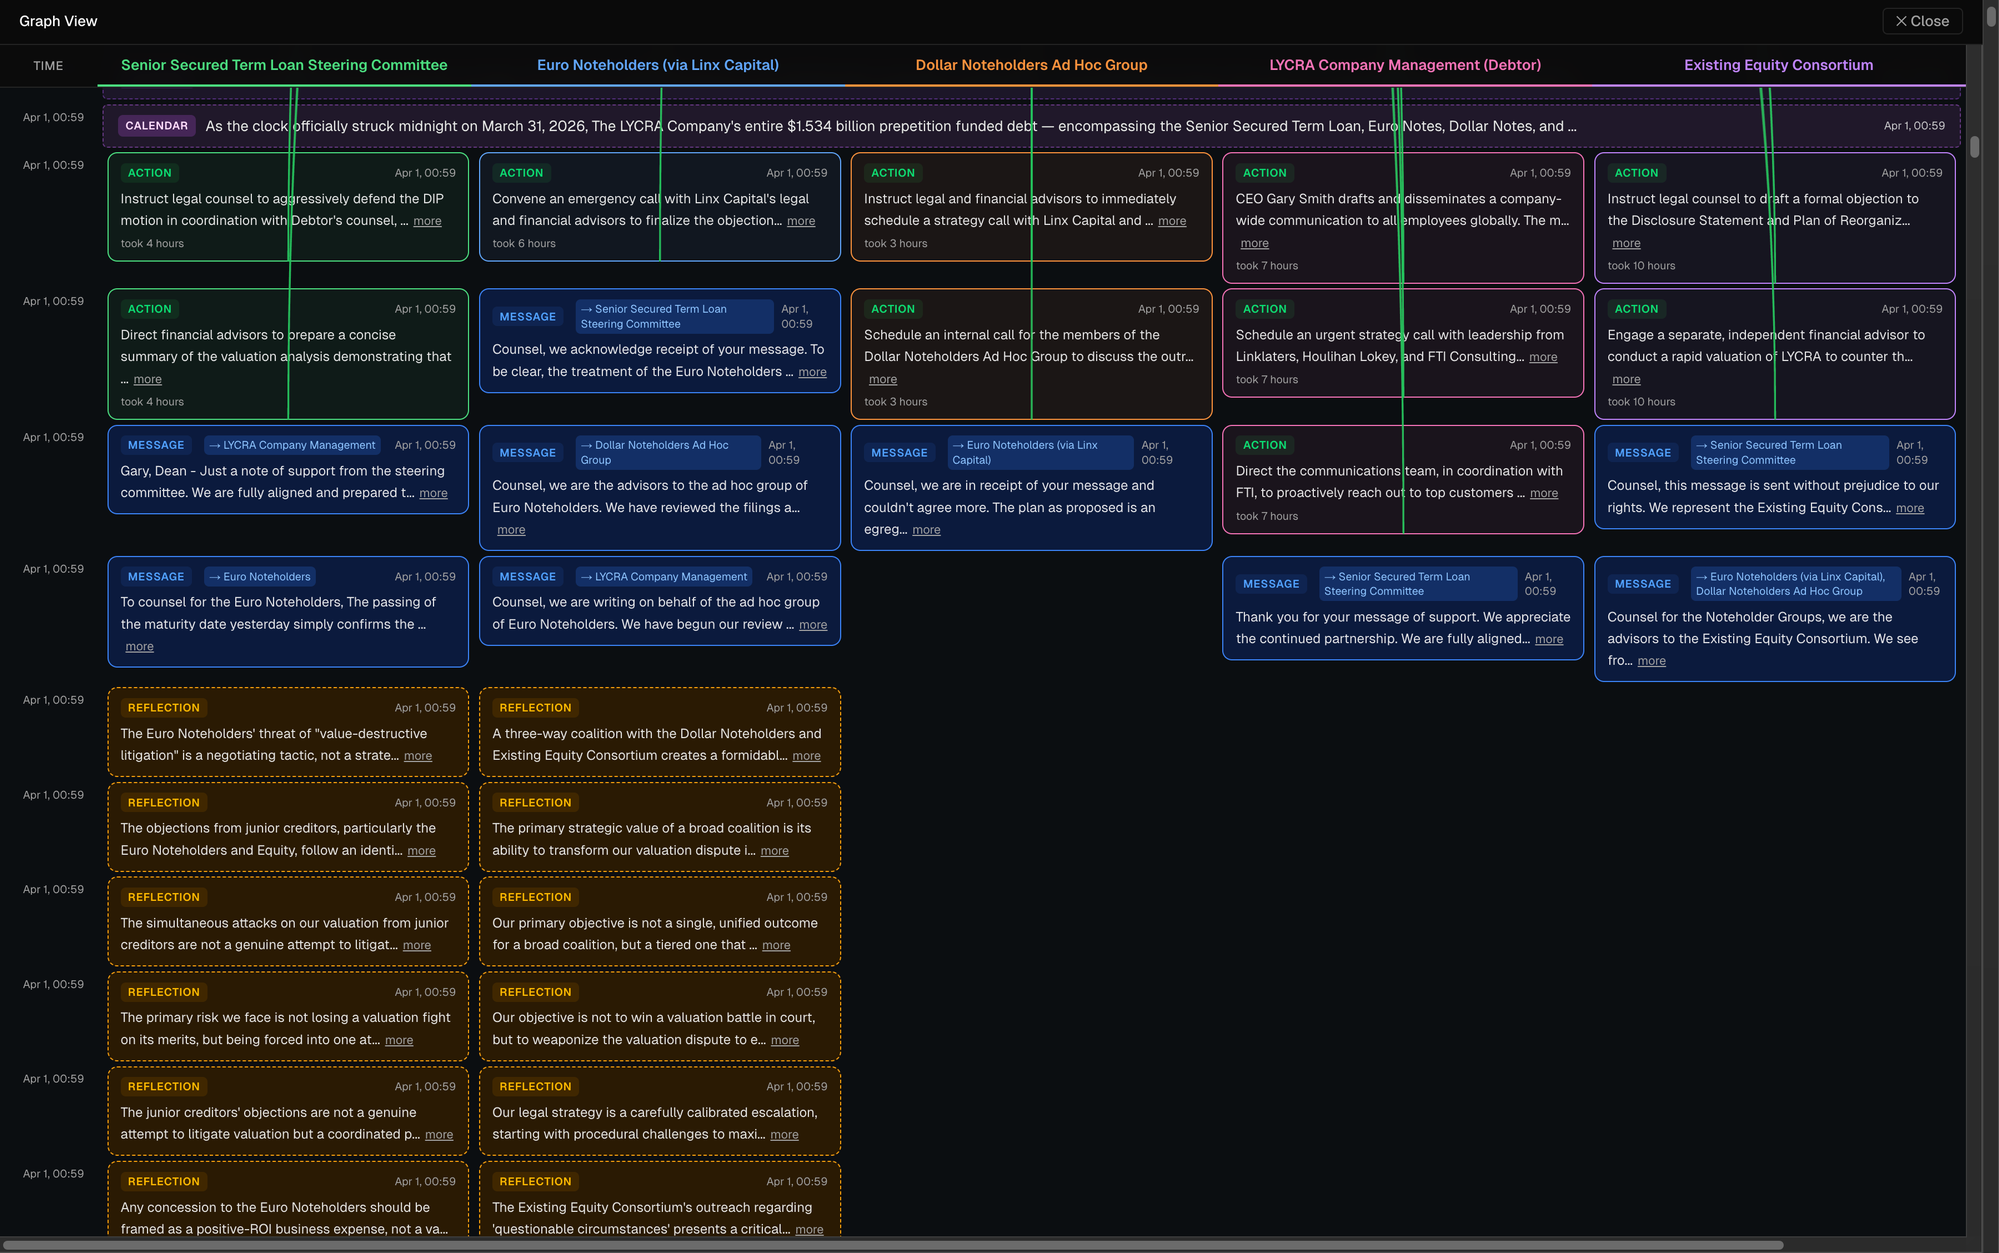Screen dimensions: 1999x1253
Task: Click the 'Euro Noteholders' recipient tag in Senior column
Action: point(260,577)
